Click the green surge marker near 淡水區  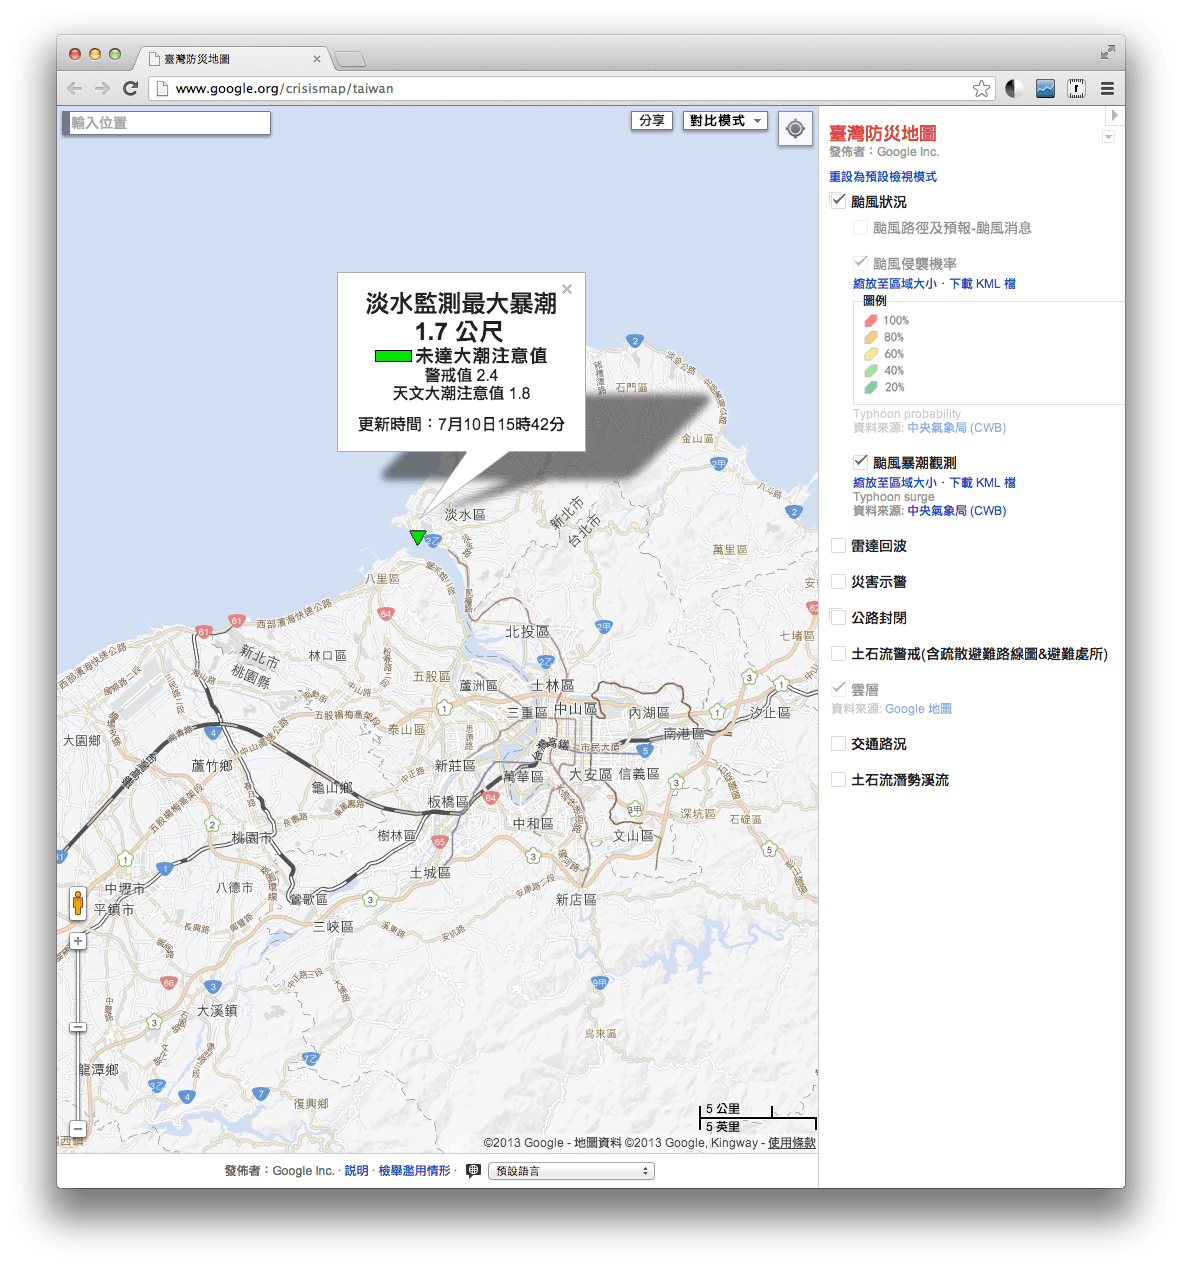418,537
